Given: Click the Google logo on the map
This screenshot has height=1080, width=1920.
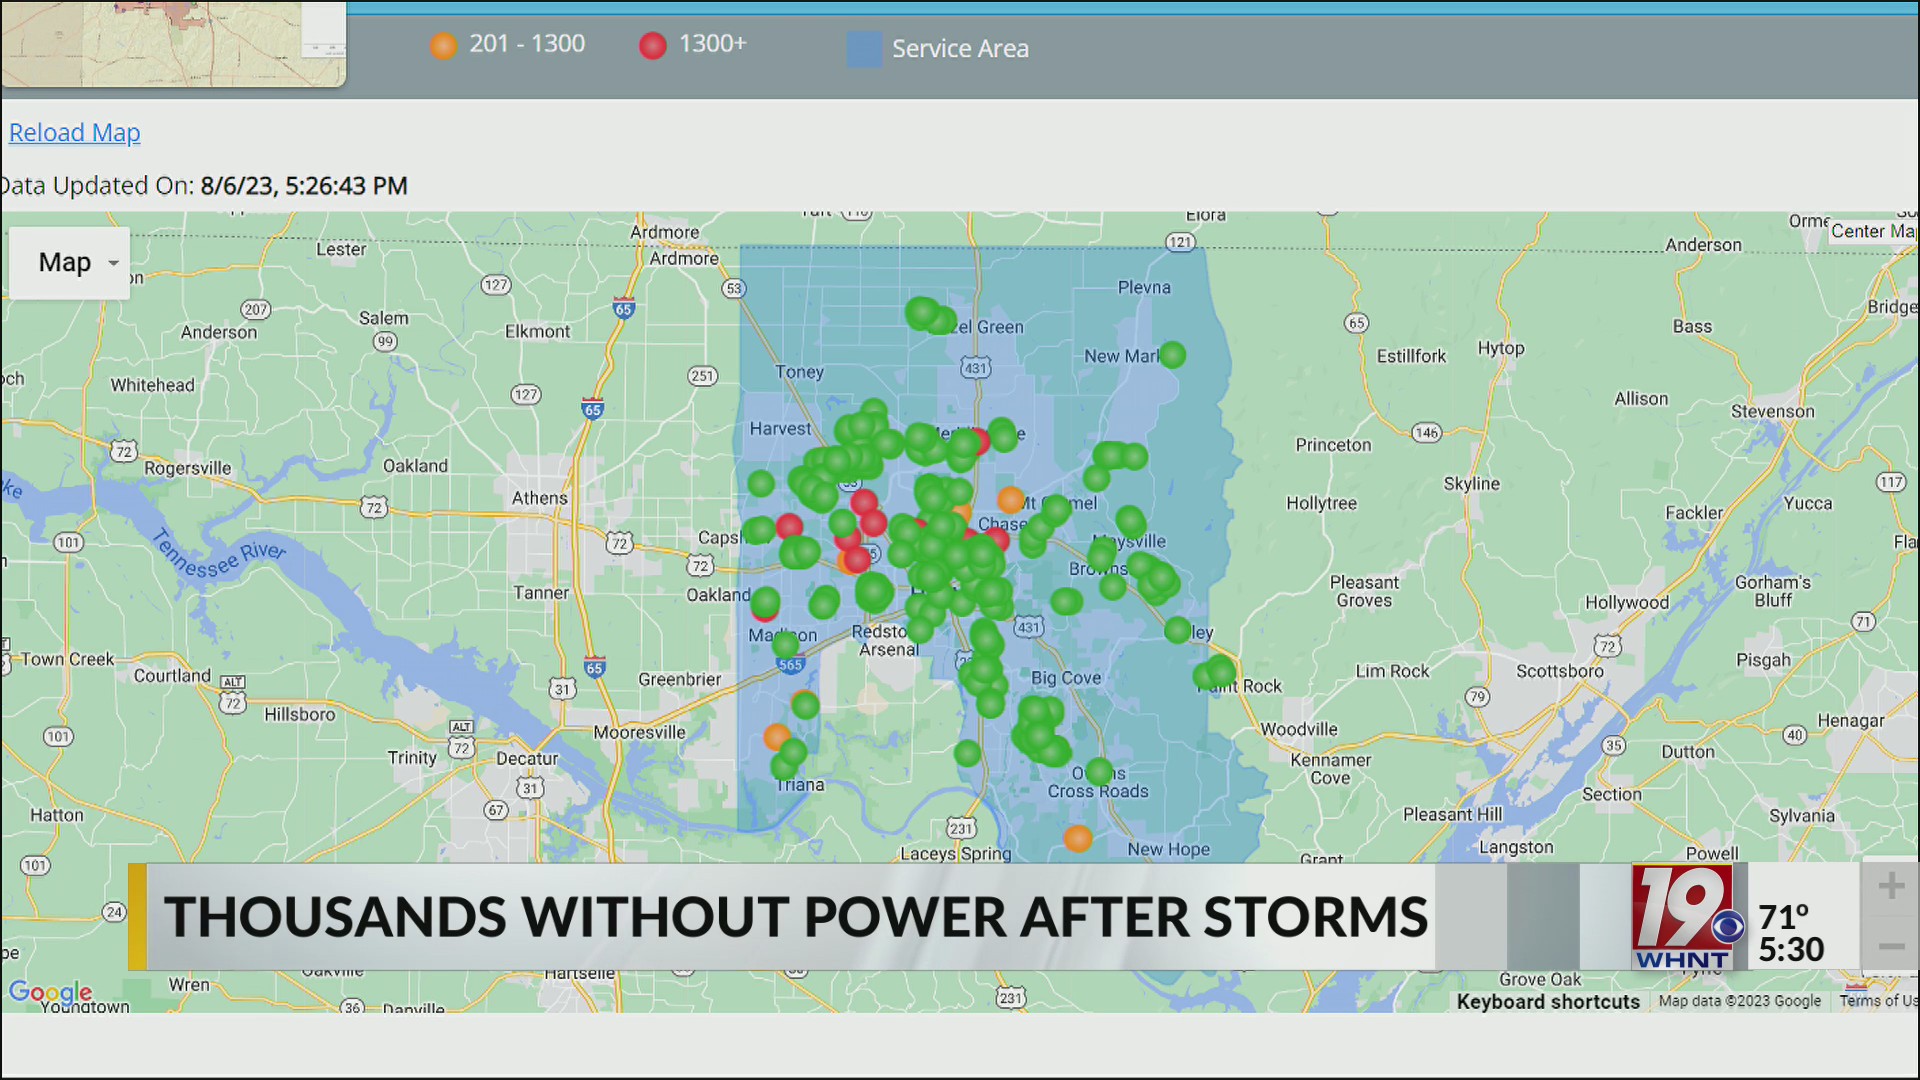Looking at the screenshot, I should [50, 991].
